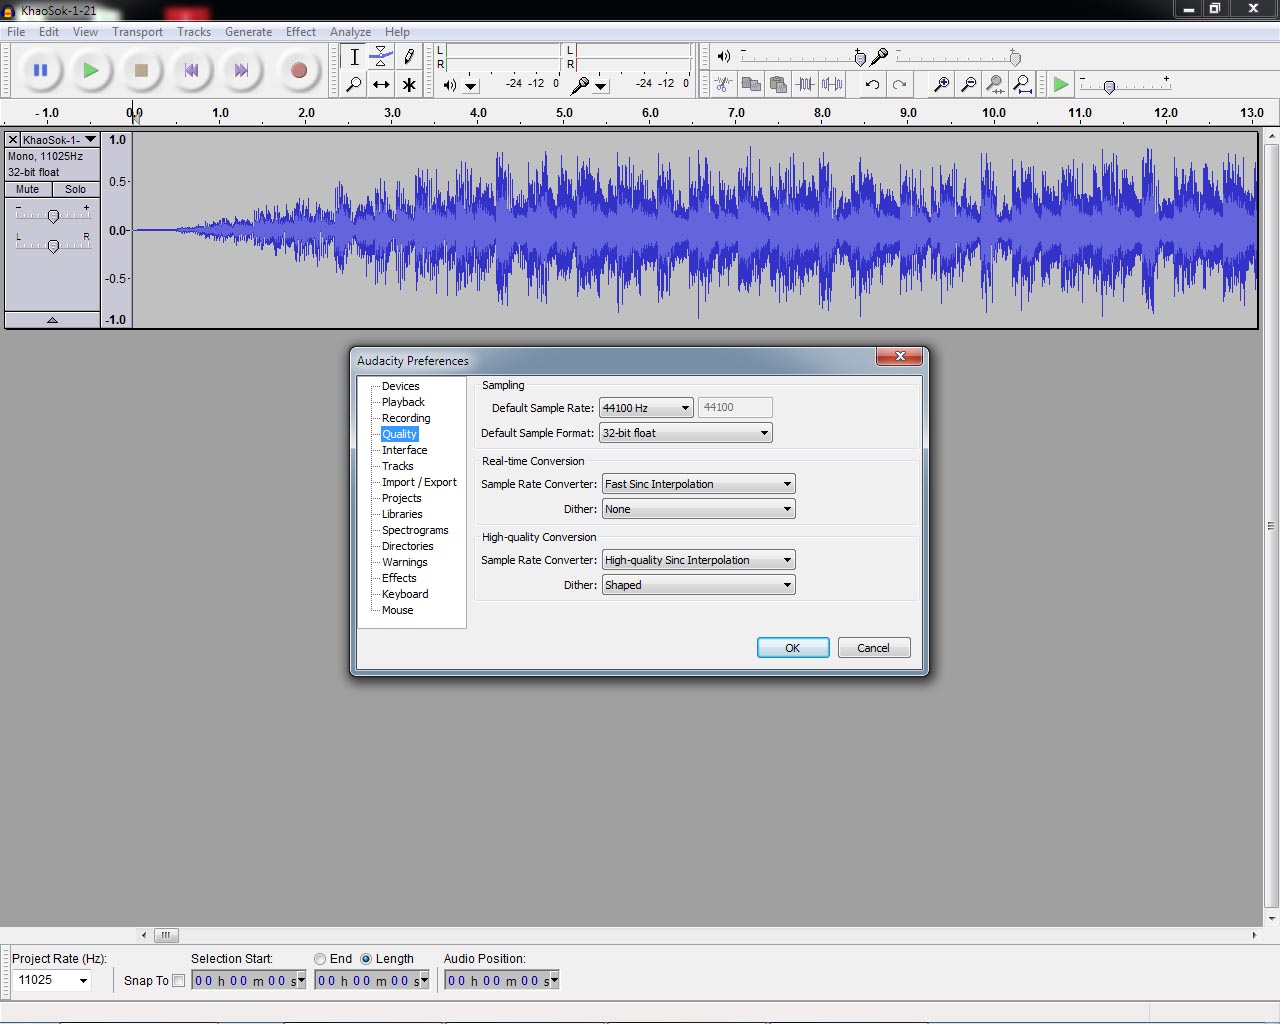Click the green Play button
Screen dimensions: 1280x1024
point(91,70)
